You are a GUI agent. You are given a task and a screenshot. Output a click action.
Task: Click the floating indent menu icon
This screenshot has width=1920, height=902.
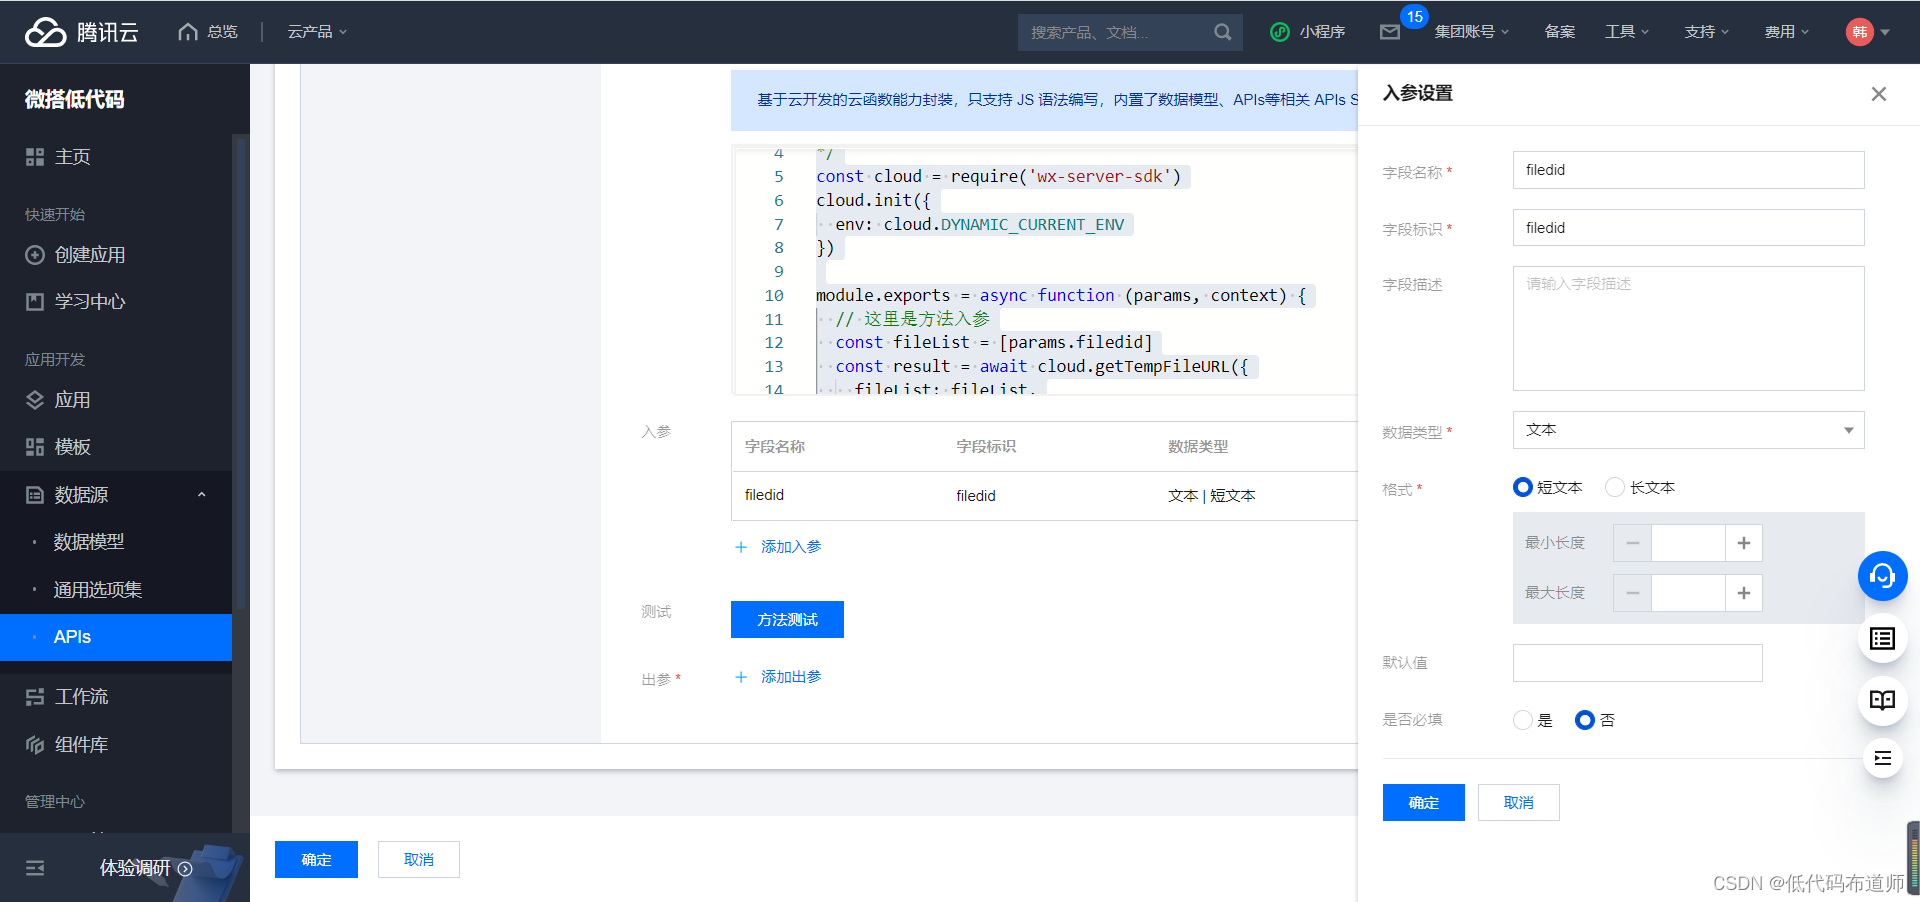pos(1883,758)
